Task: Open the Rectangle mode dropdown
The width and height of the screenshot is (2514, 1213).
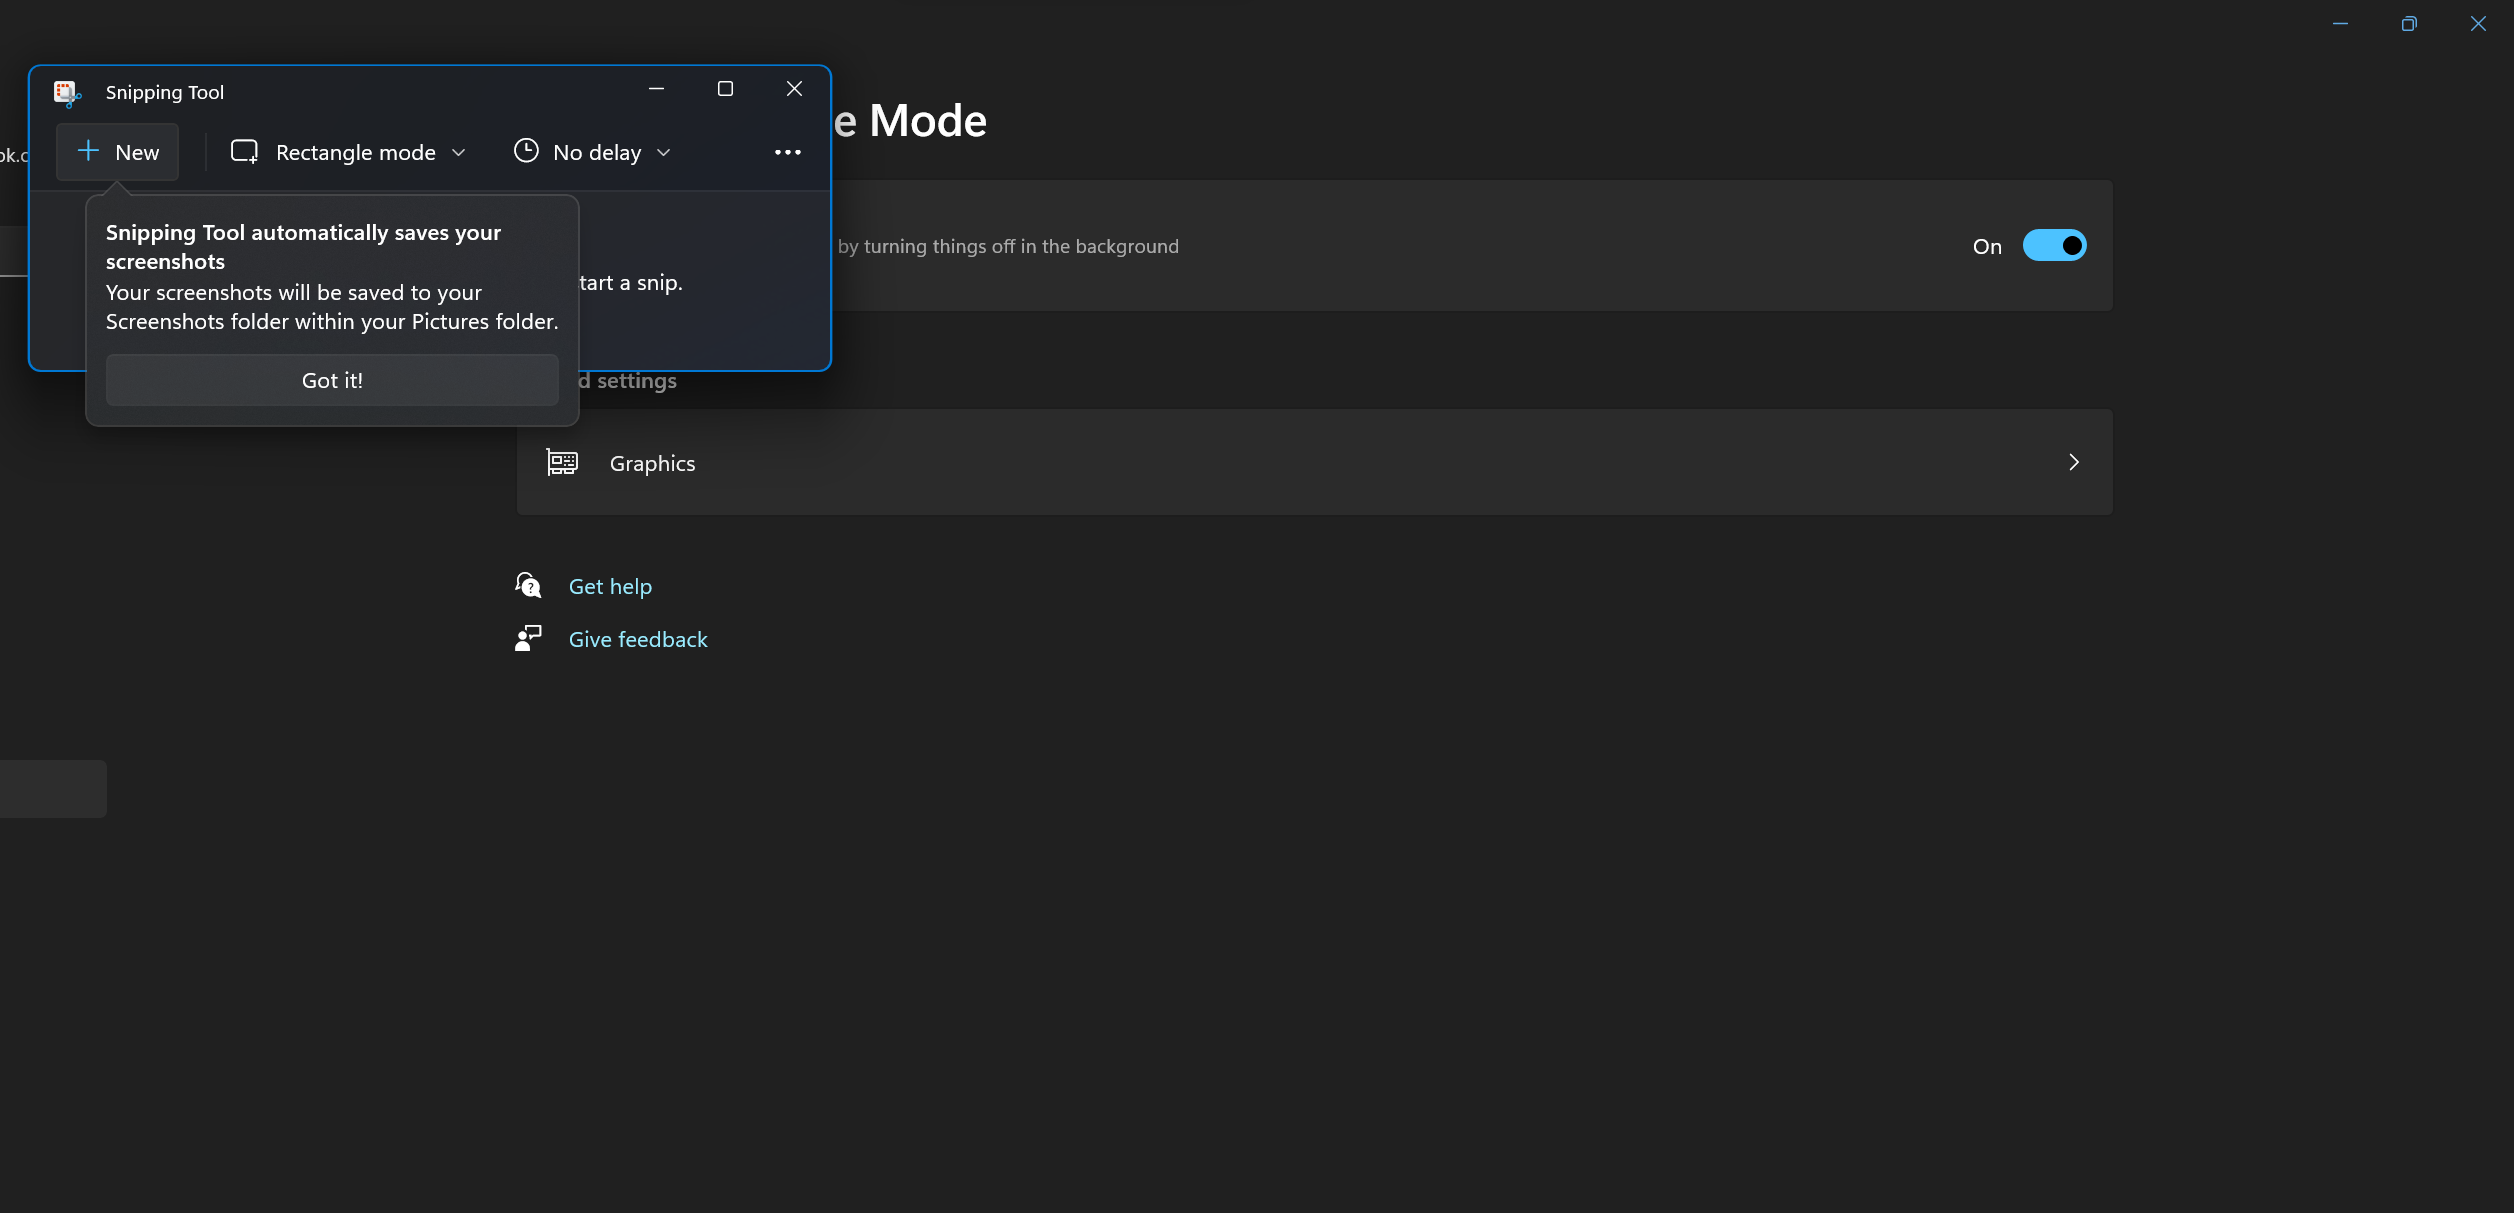Action: [x=459, y=152]
